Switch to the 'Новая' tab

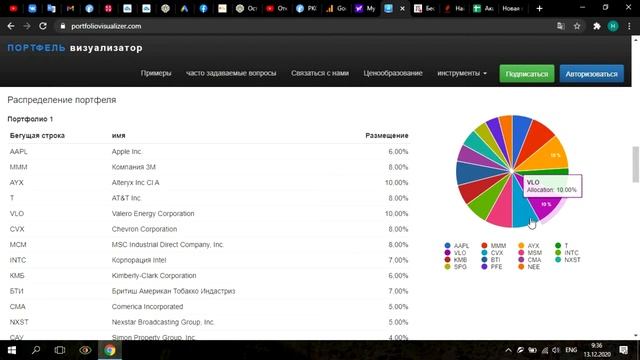(512, 8)
